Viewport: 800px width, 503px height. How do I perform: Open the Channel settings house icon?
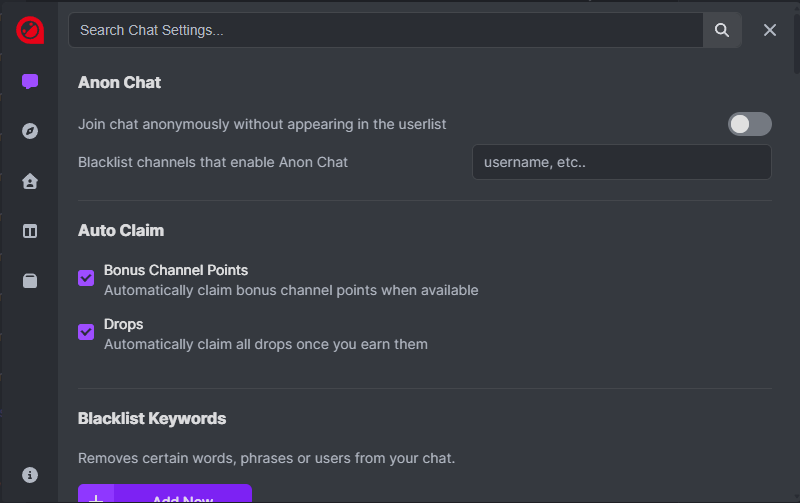click(x=30, y=181)
